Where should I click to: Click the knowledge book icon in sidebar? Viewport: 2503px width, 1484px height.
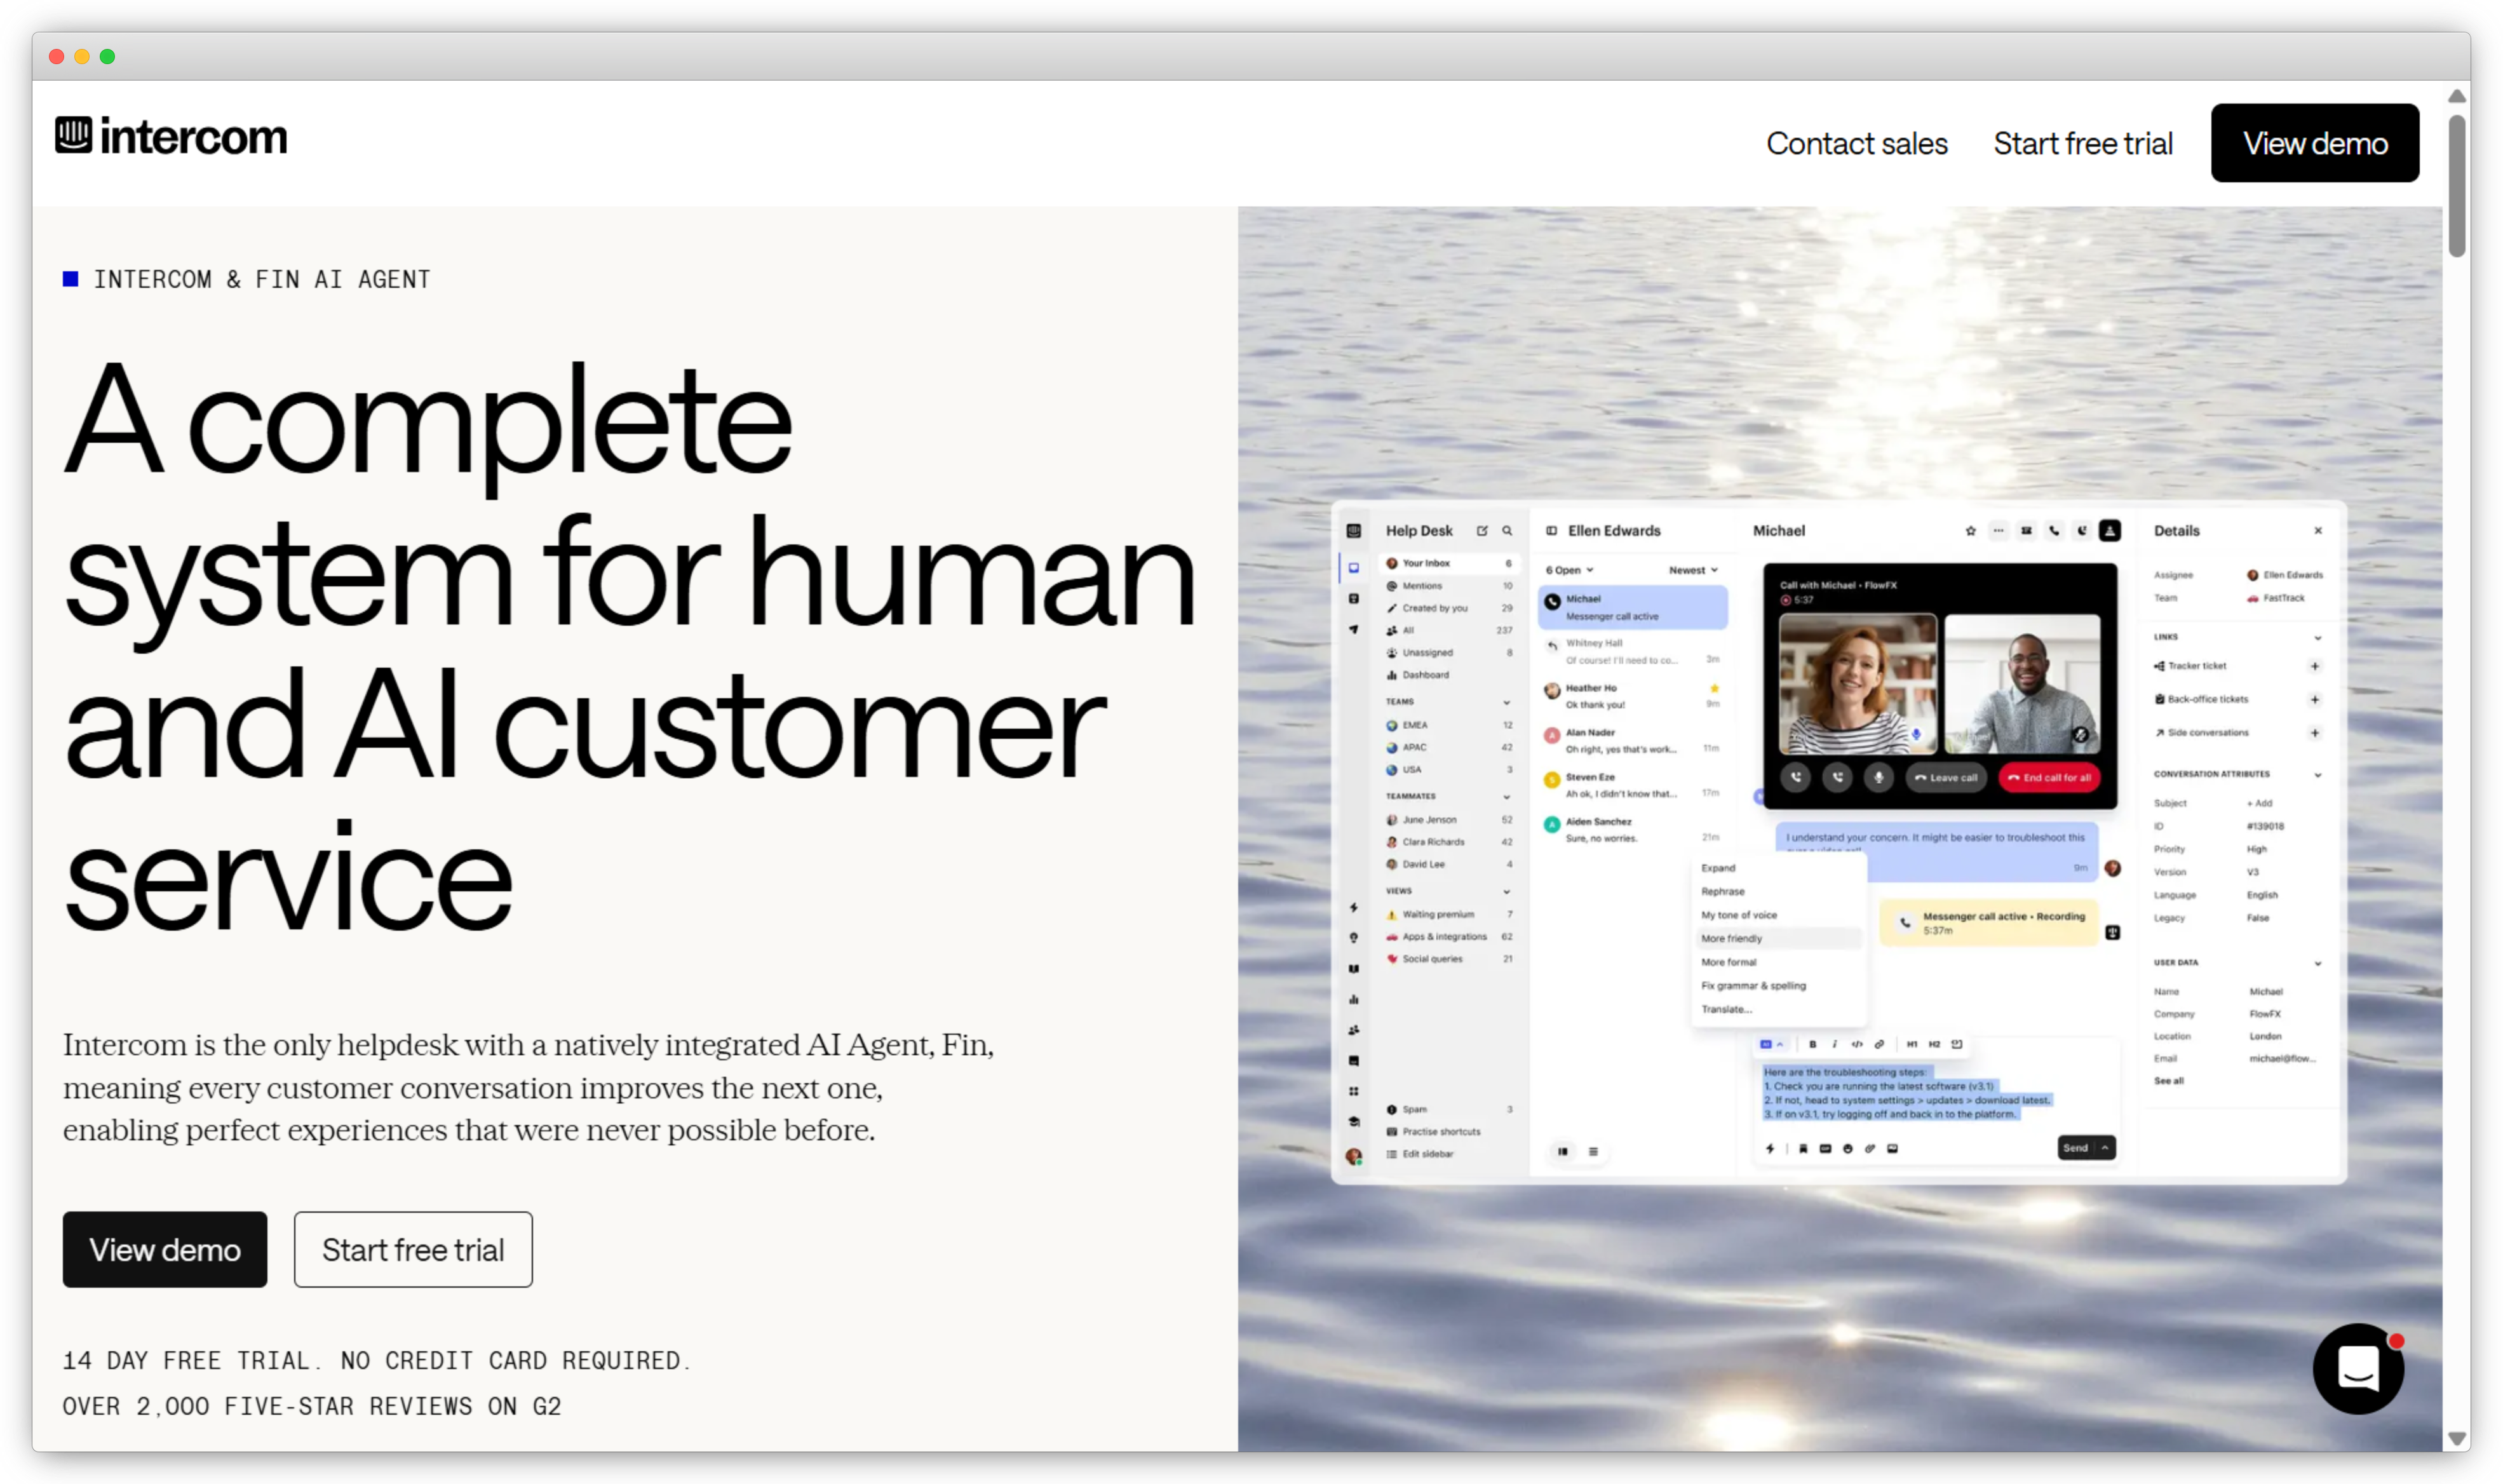[x=1353, y=969]
